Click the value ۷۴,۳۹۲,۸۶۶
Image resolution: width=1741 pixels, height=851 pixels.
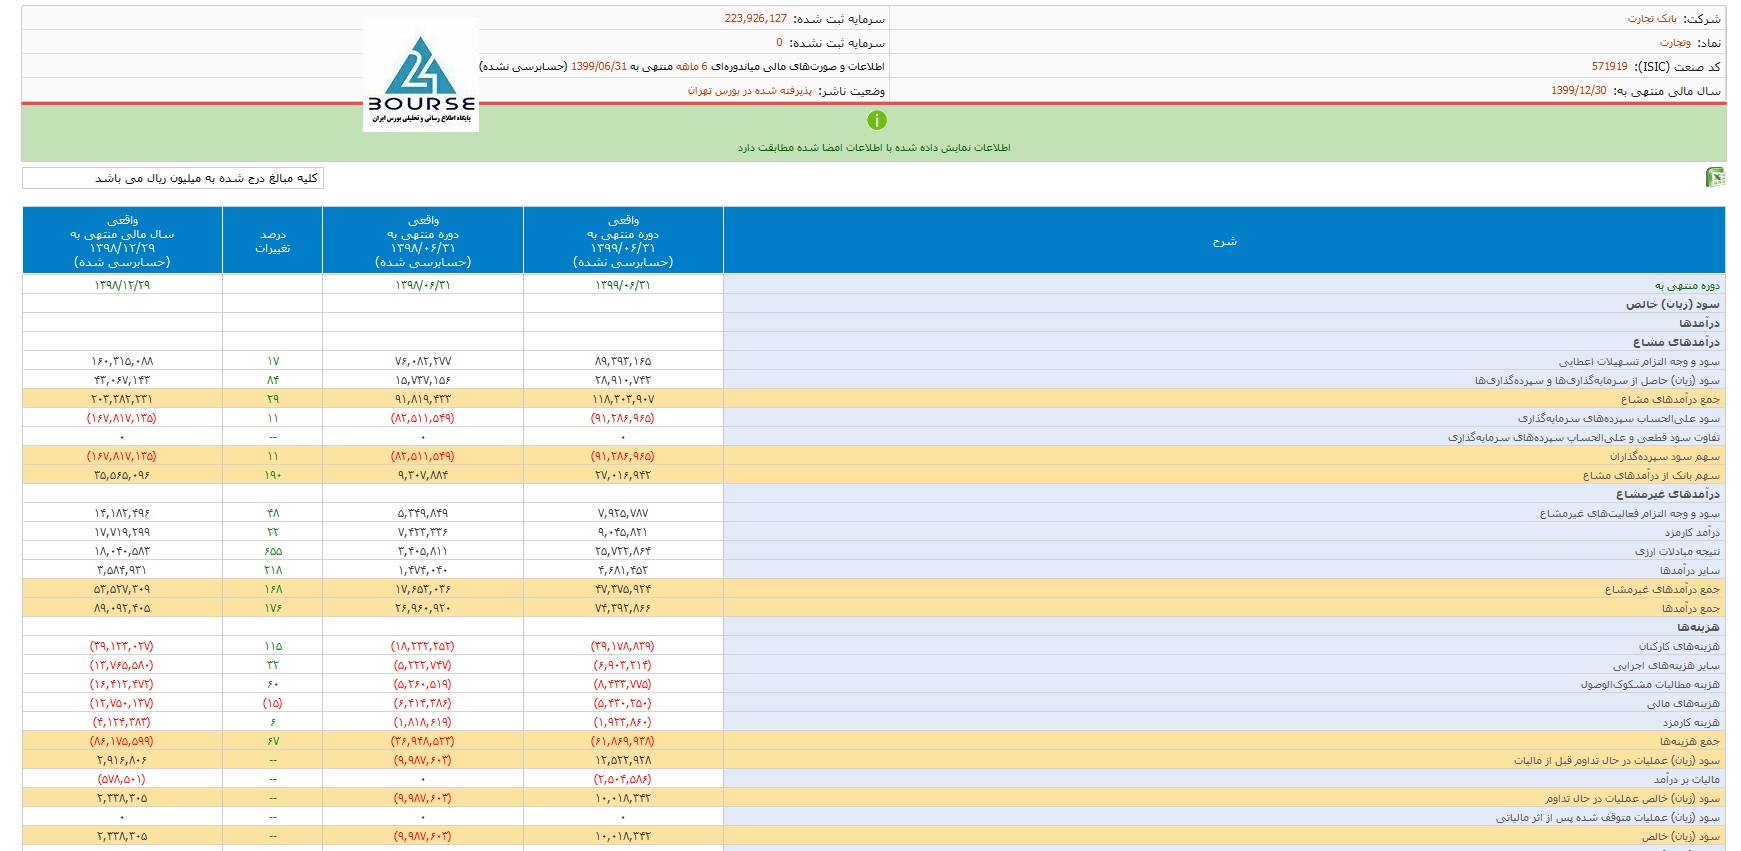pyautogui.click(x=622, y=608)
